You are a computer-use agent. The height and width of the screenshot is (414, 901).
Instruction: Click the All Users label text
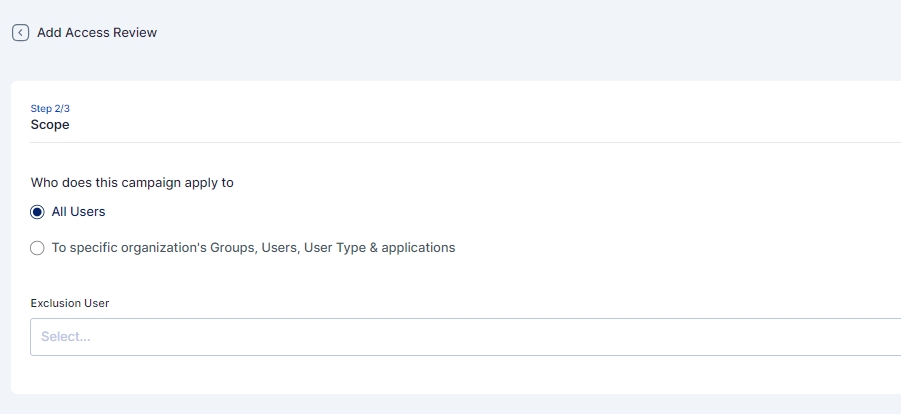78,212
